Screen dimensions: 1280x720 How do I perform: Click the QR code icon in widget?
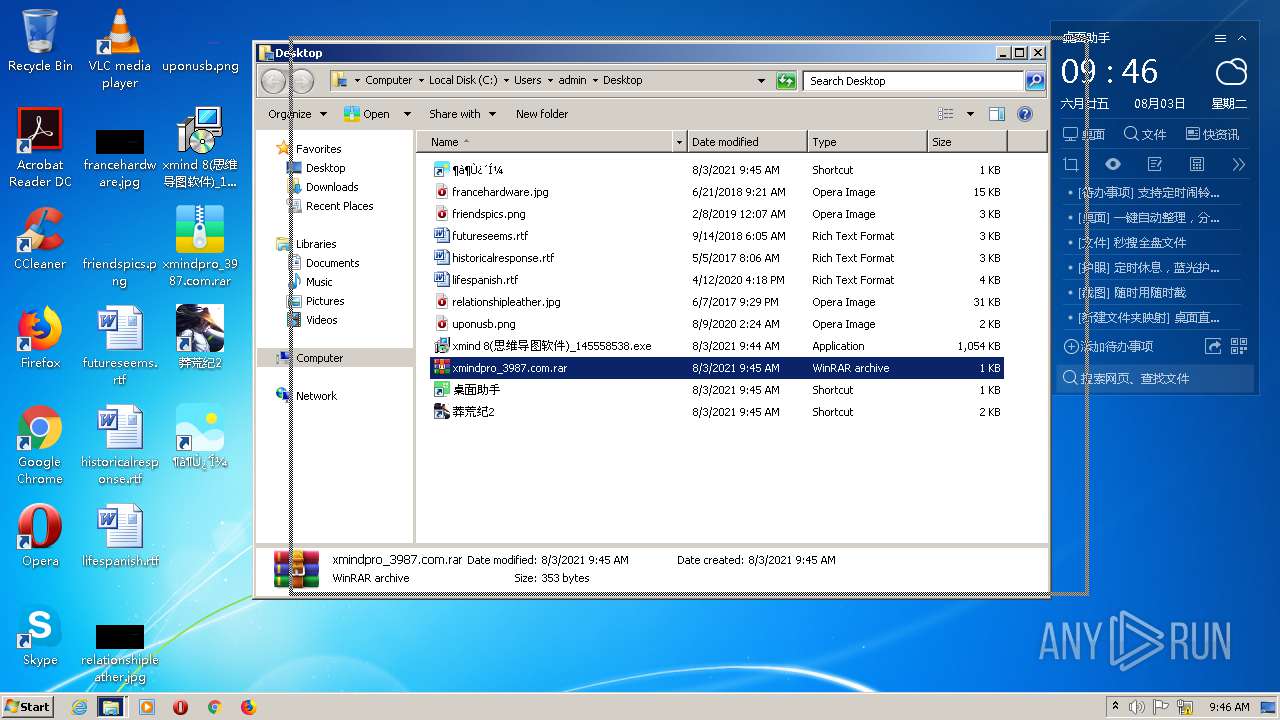(x=1239, y=346)
